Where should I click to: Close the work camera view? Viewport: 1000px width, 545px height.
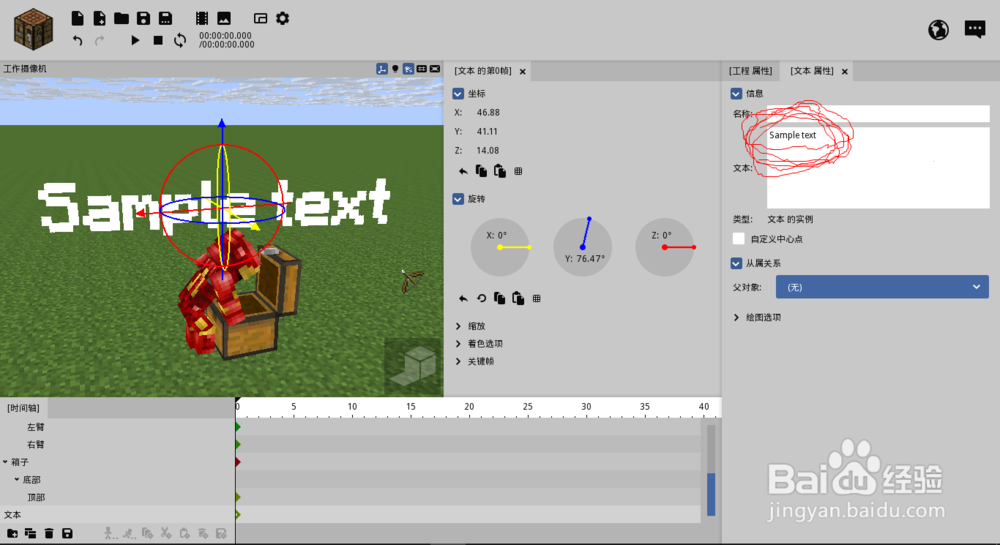(x=435, y=69)
